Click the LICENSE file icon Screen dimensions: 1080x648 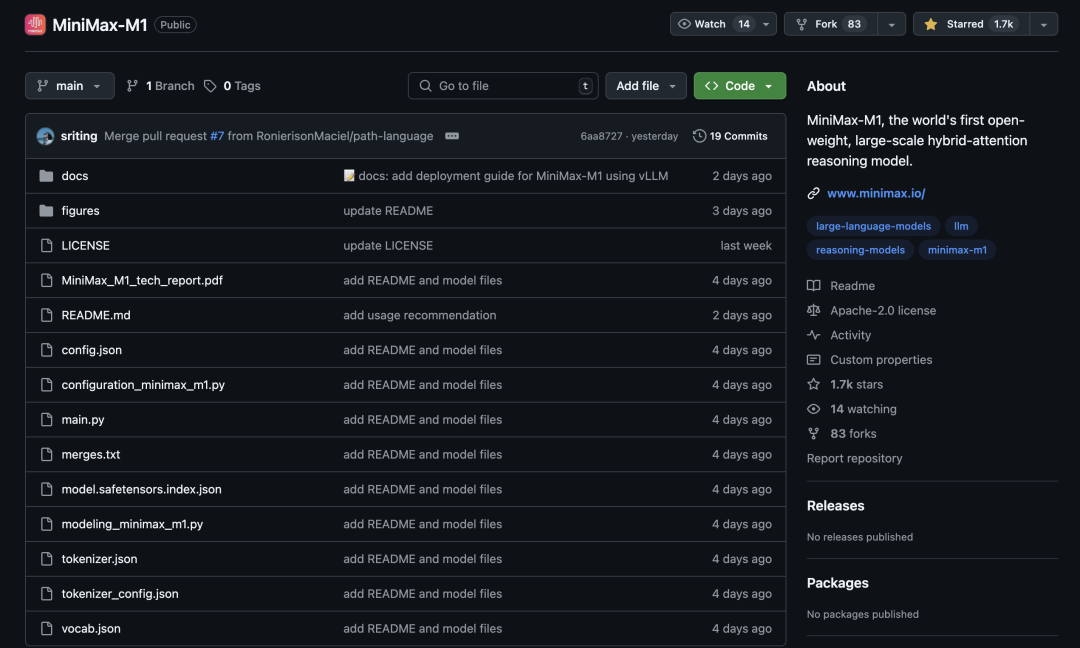(x=46, y=246)
